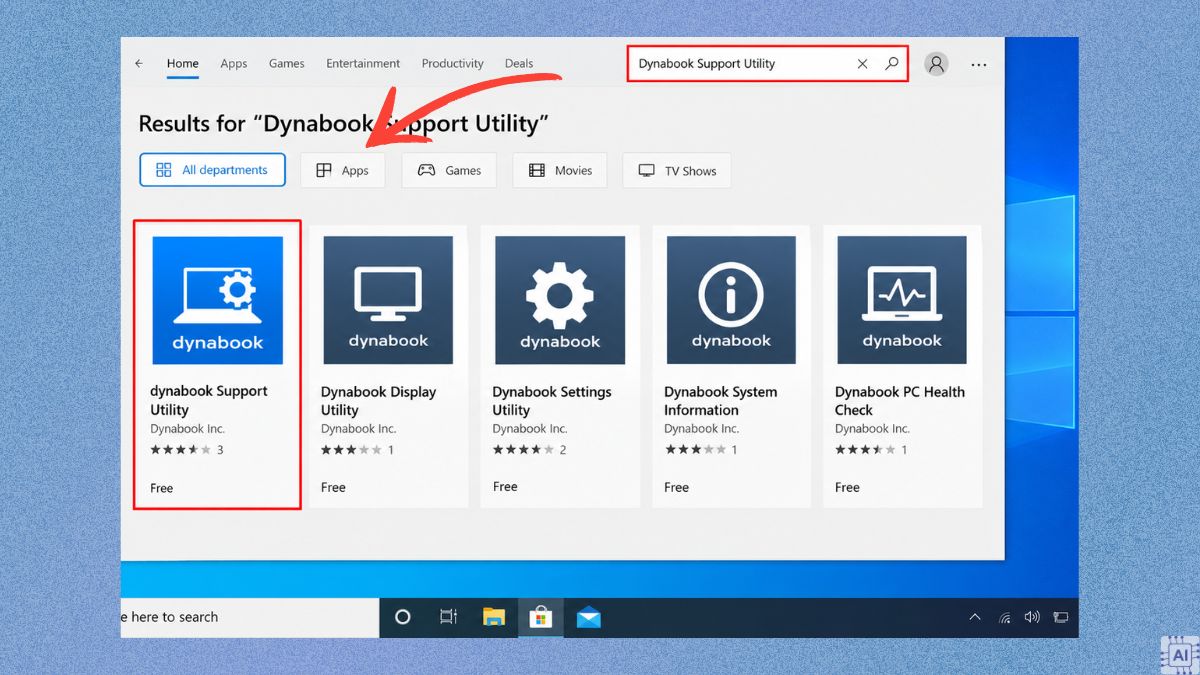The width and height of the screenshot is (1200, 675).
Task: Click the star rating of Dynabook Settings Utility
Action: pyautogui.click(x=523, y=450)
